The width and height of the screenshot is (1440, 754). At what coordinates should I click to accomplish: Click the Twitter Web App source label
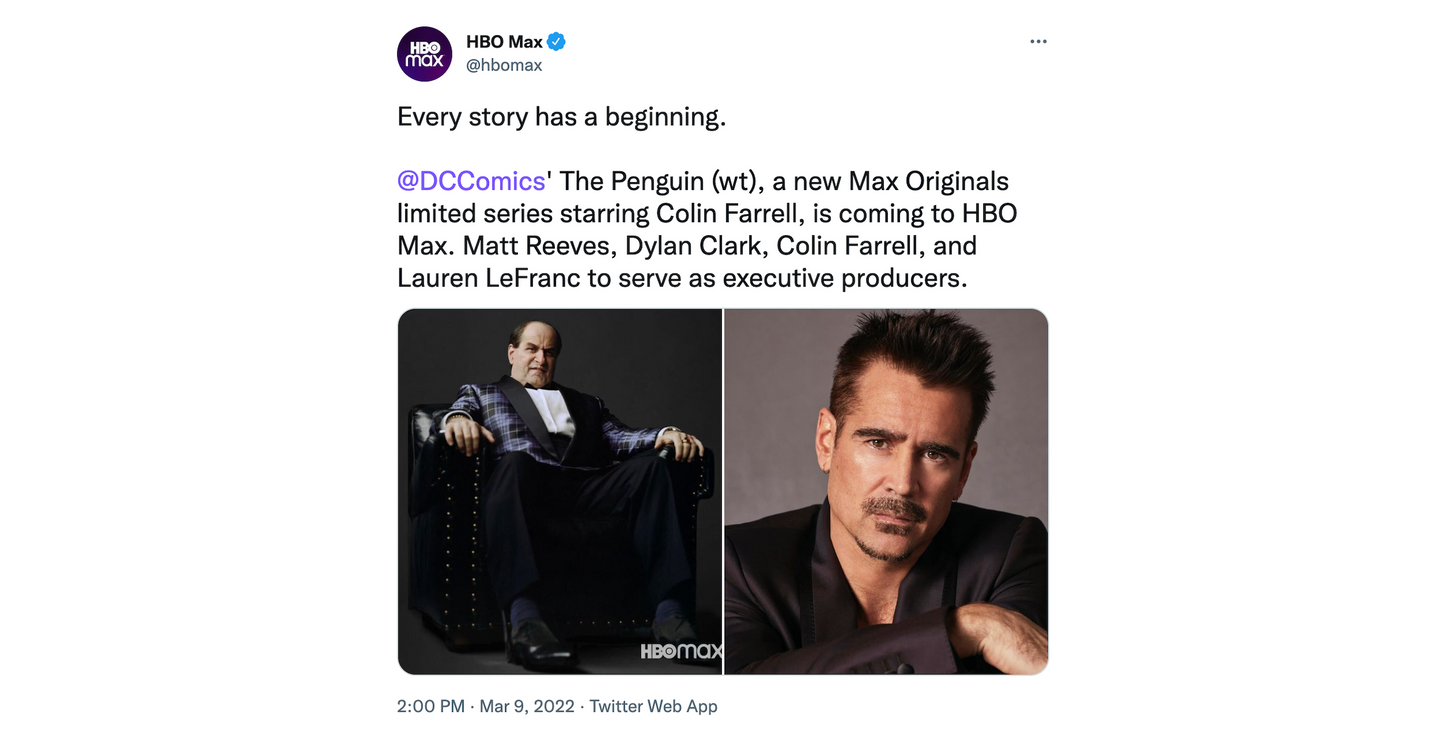(x=653, y=706)
